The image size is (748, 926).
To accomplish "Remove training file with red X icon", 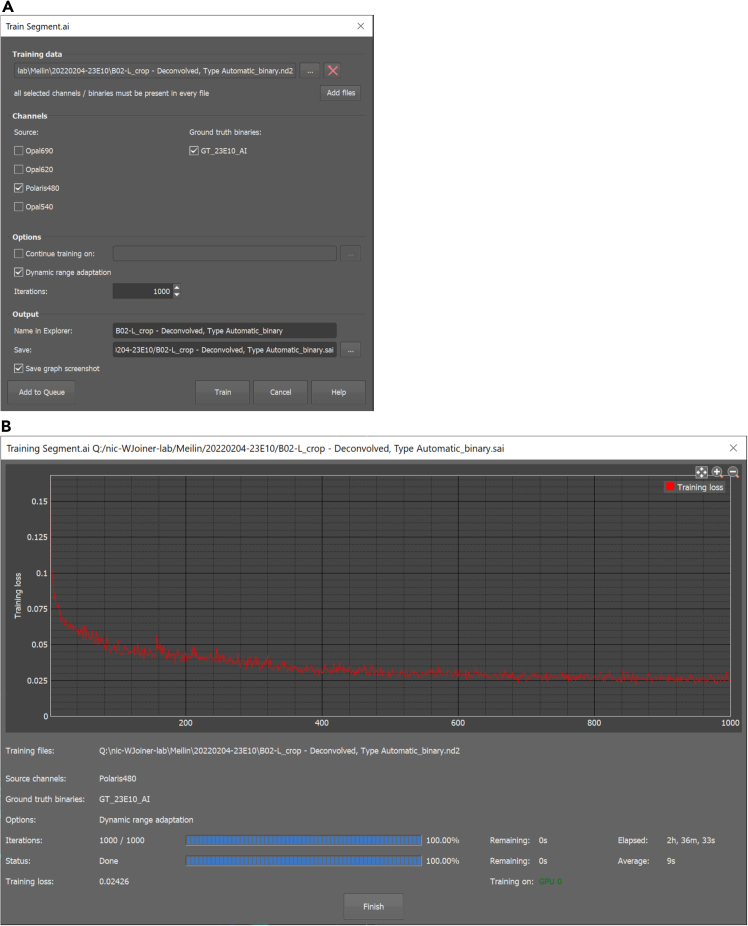I will (x=333, y=71).
